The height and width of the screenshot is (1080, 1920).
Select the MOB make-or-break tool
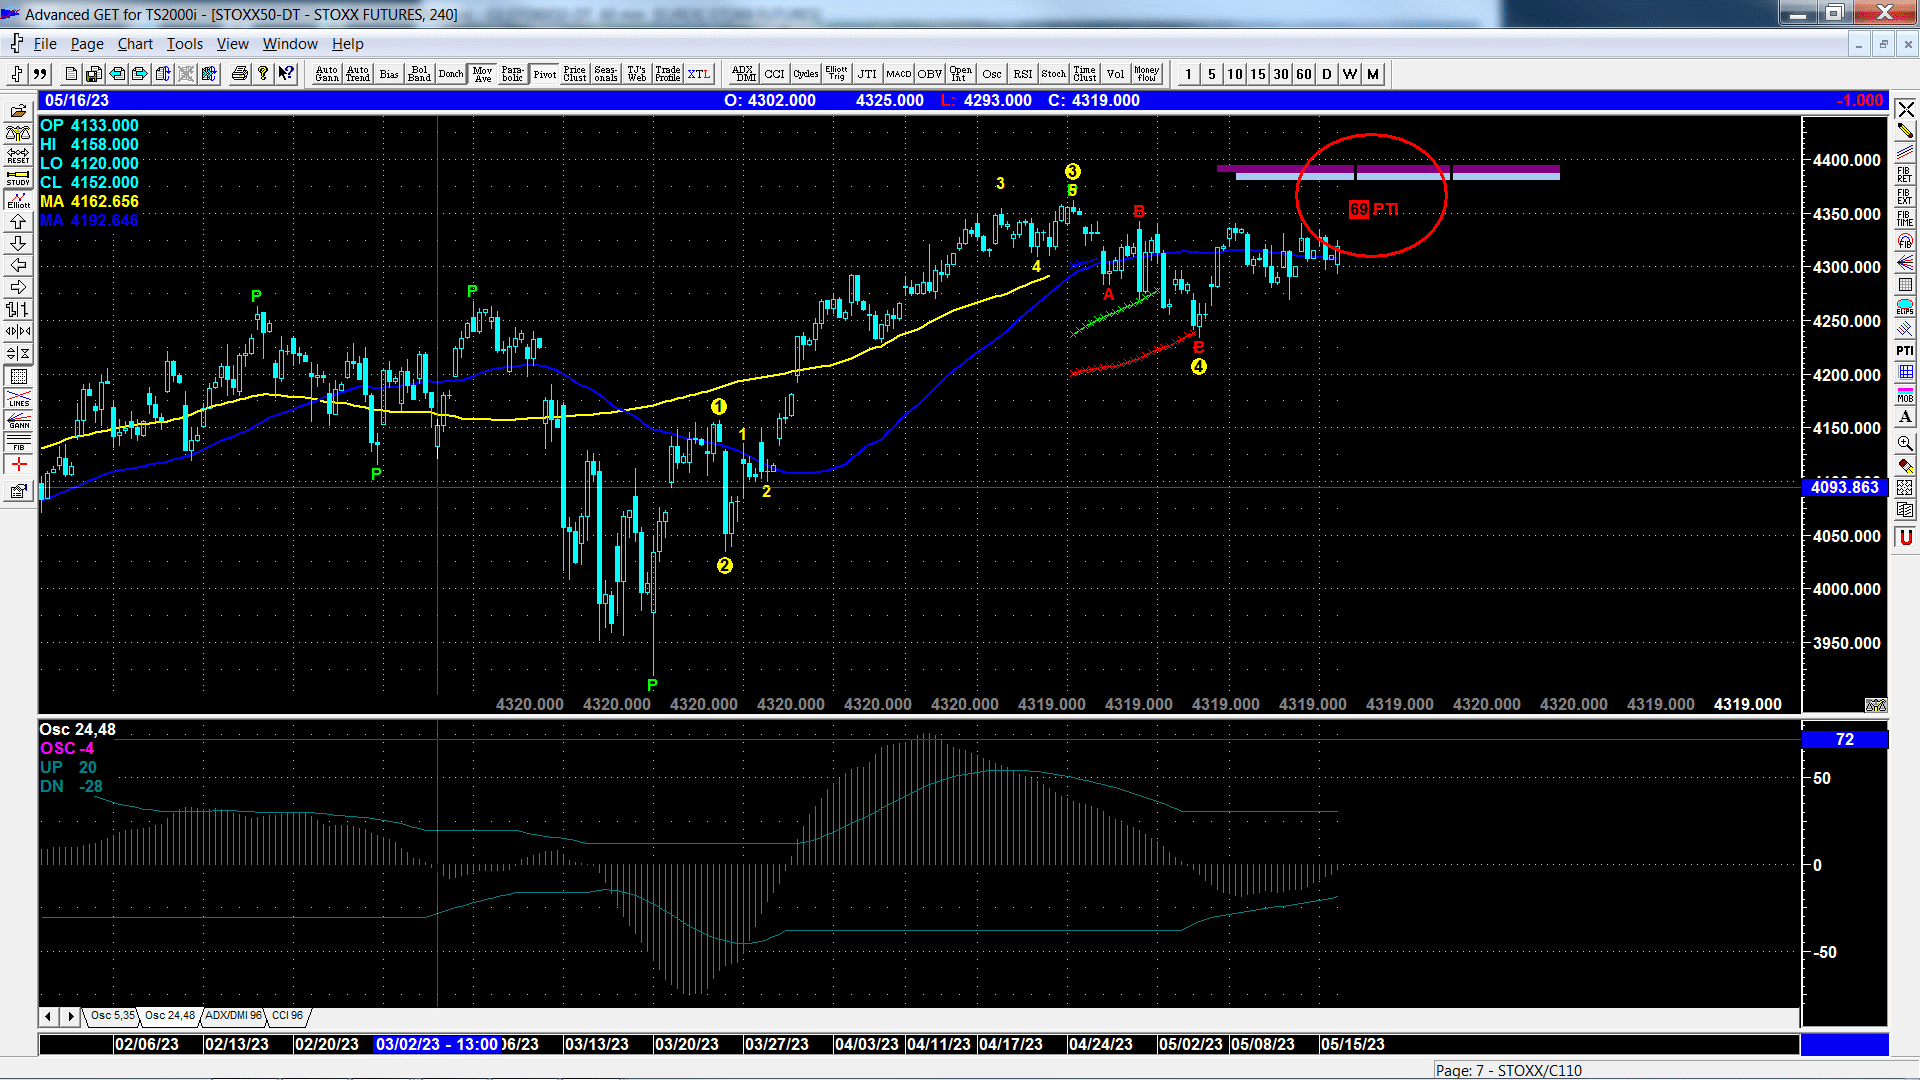click(x=1905, y=395)
